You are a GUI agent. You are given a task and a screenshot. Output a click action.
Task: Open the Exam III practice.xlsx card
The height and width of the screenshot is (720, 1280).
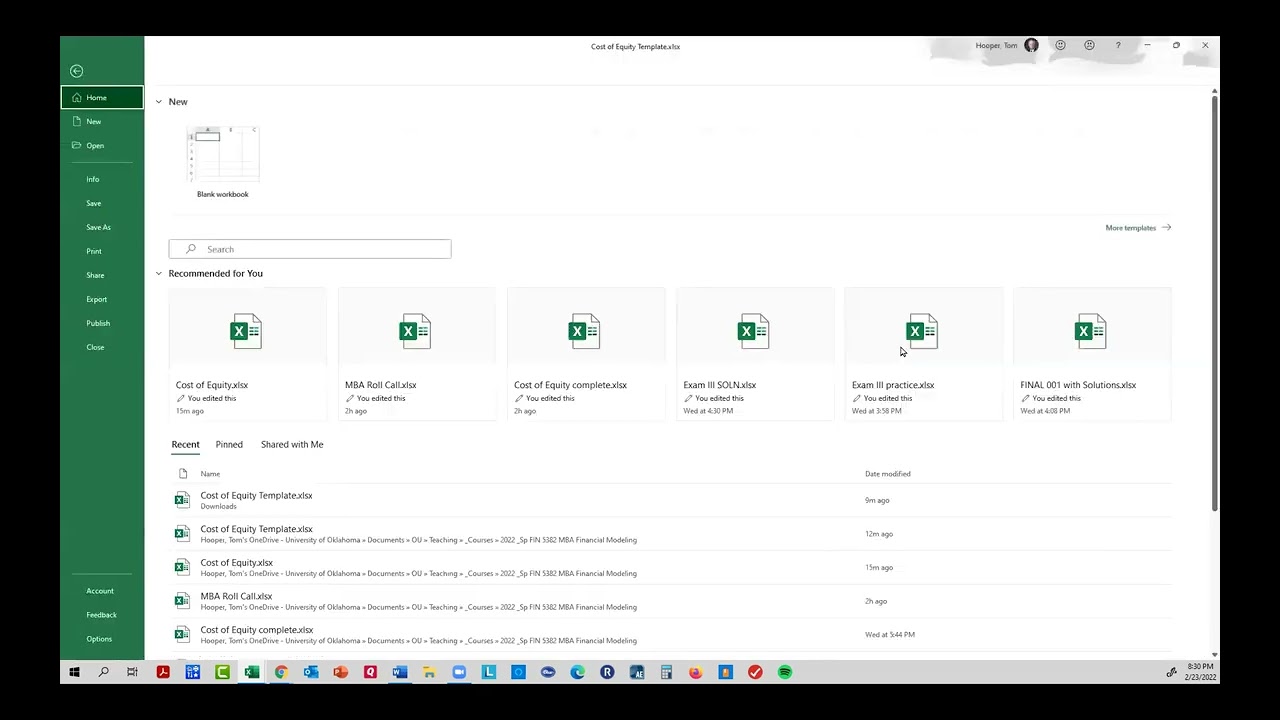(x=923, y=353)
